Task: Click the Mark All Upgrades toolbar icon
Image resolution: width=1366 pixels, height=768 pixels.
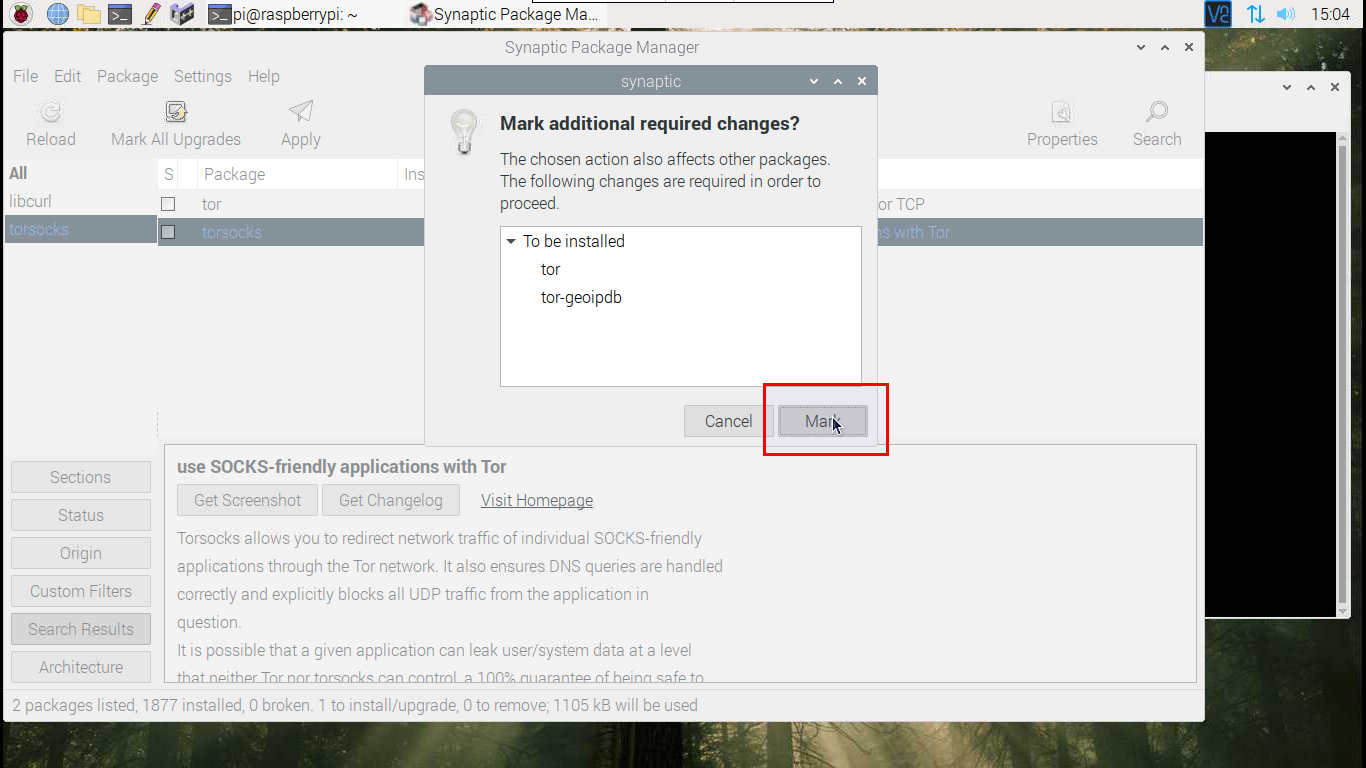Action: pos(176,112)
